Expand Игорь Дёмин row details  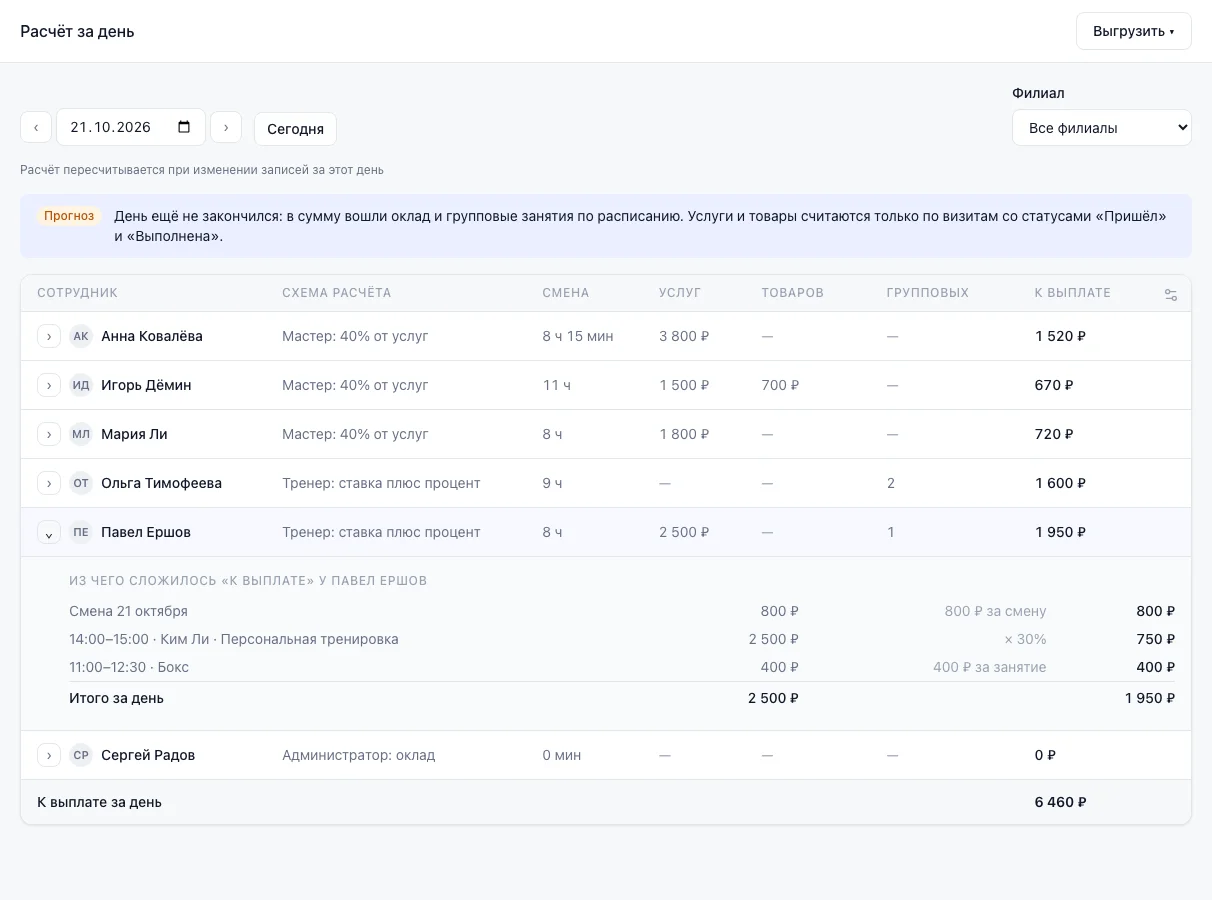click(x=49, y=385)
